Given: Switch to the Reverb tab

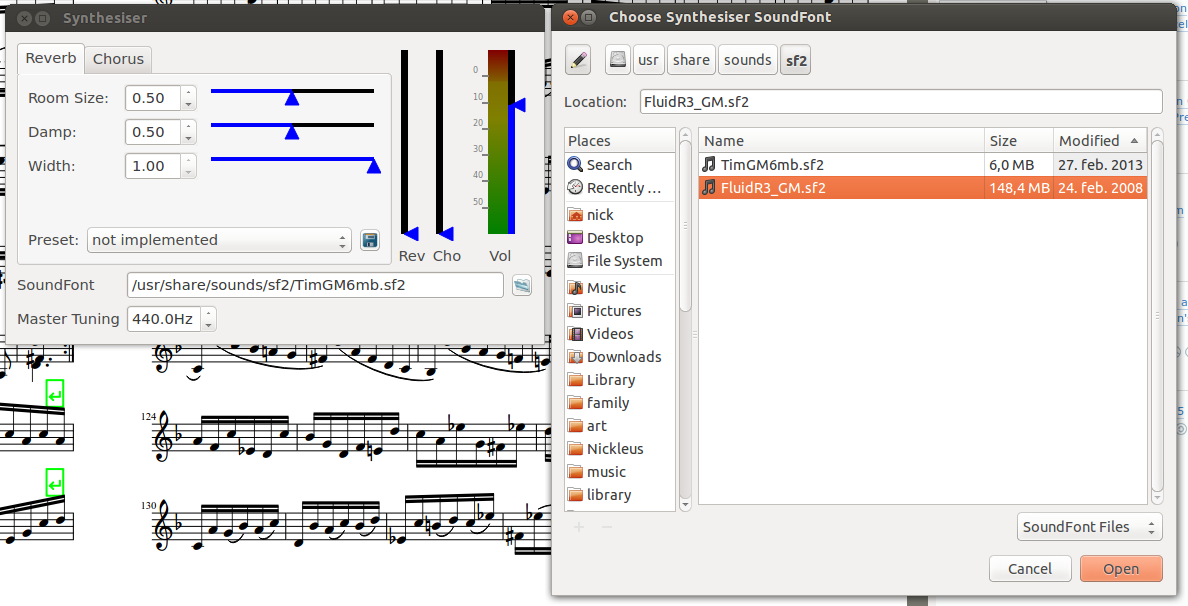Looking at the screenshot, I should tap(50, 58).
